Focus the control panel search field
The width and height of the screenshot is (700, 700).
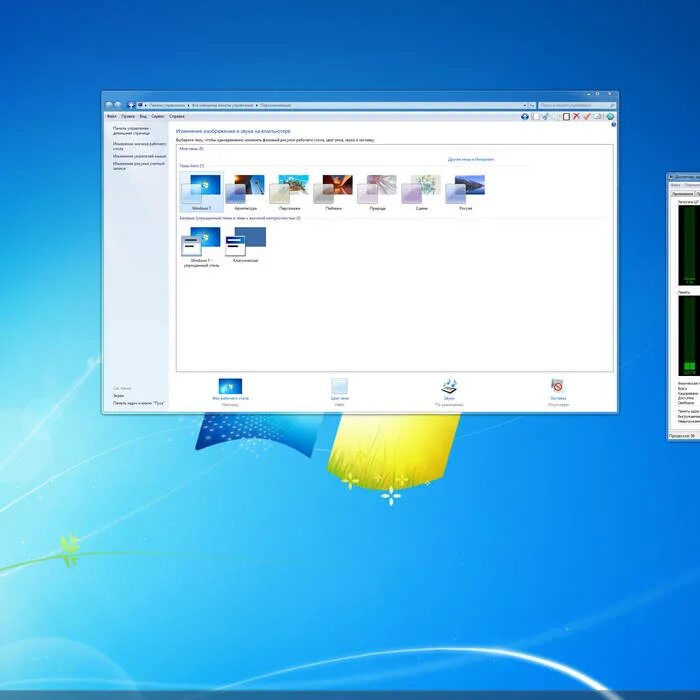pos(577,105)
